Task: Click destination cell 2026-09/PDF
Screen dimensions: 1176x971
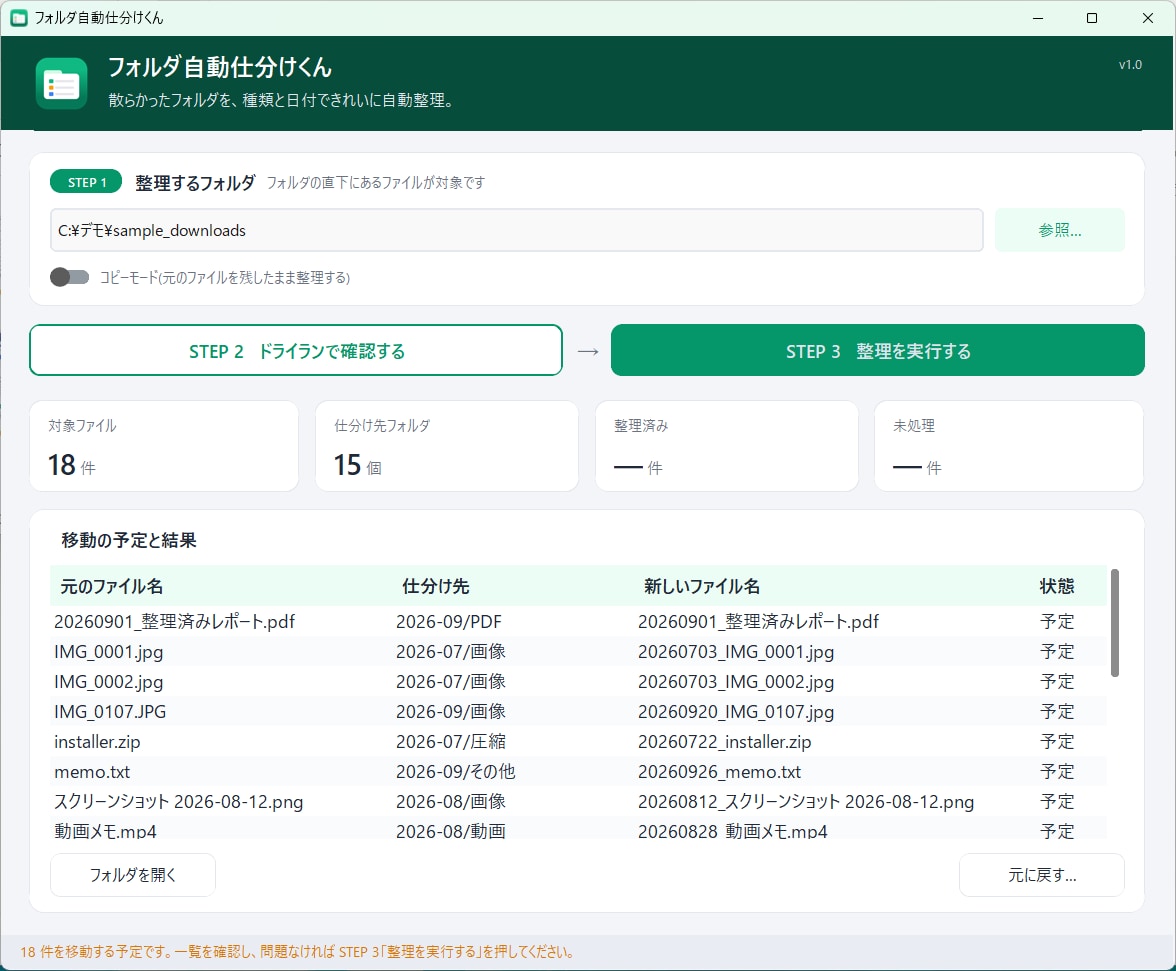Action: (x=448, y=622)
